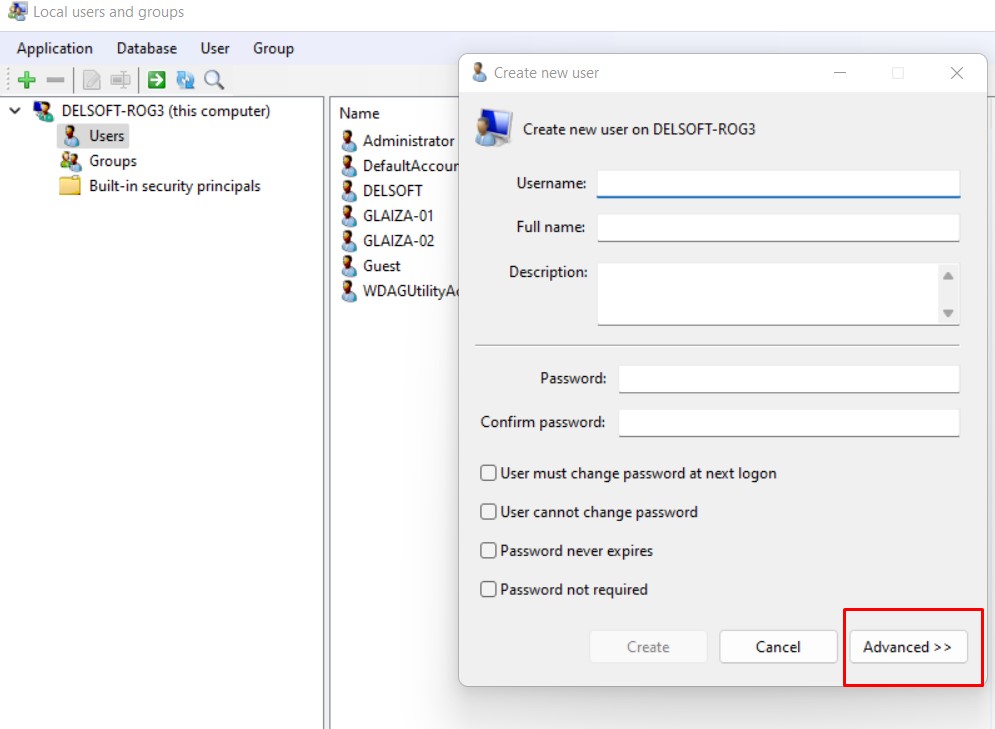Screen dimensions: 995x729
Task: Select the Administrator user icon
Action: click(348, 141)
